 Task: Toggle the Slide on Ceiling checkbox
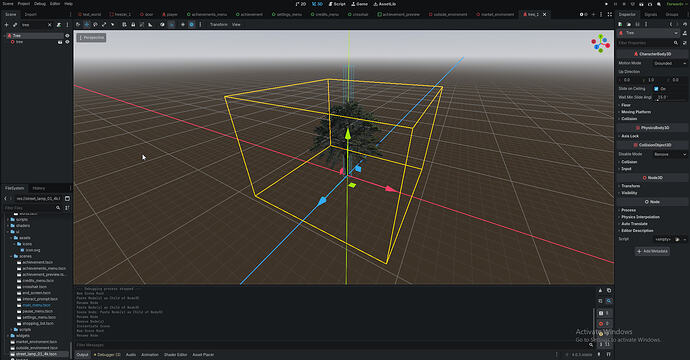(656, 88)
